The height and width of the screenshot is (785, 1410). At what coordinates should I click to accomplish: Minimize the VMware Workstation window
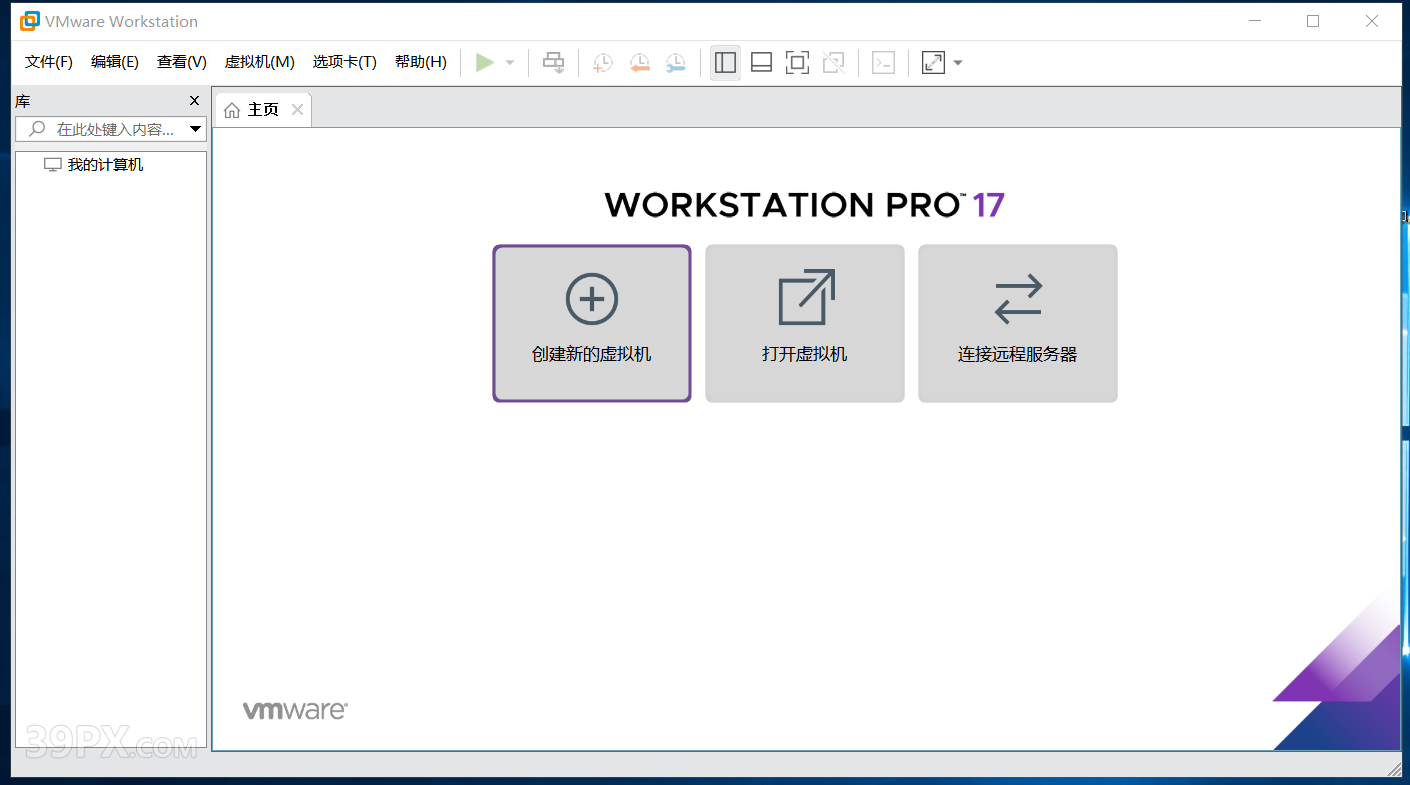[1254, 21]
